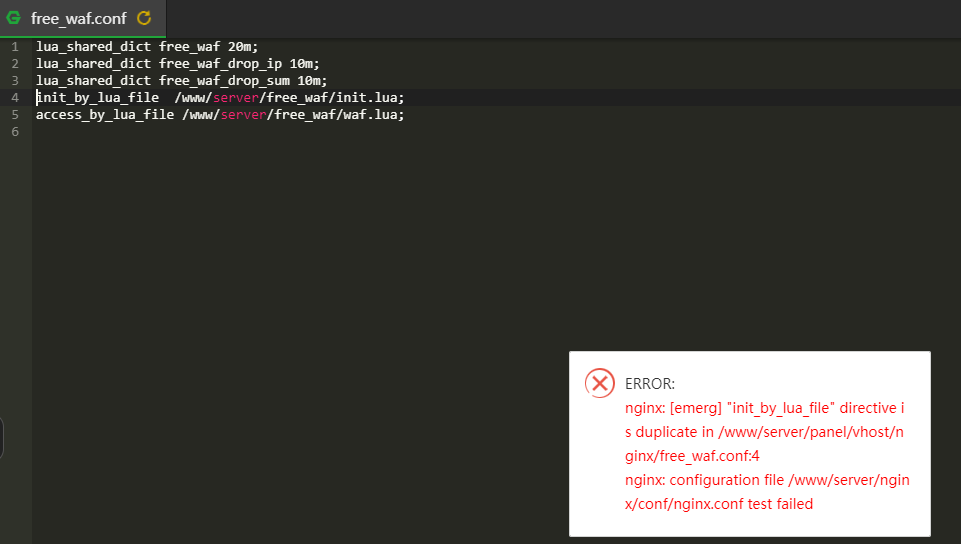Image resolution: width=961 pixels, height=544 pixels.
Task: Click the access_by_lua_file directive text
Action: [105, 115]
